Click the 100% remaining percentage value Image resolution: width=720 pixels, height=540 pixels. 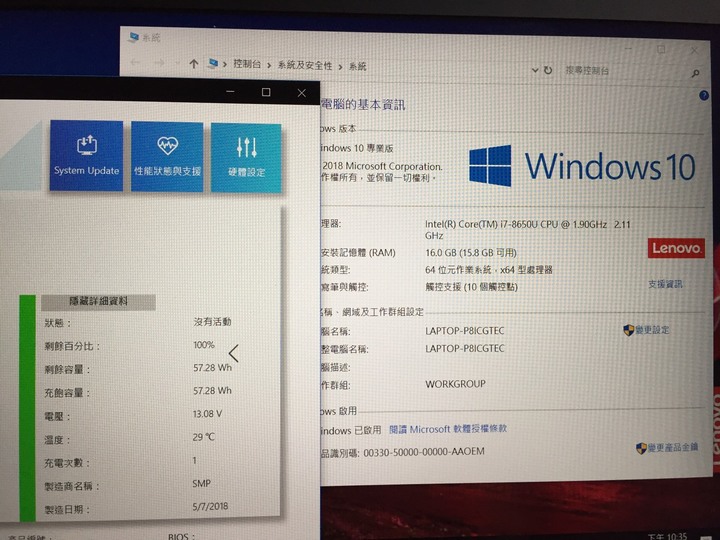(204, 344)
